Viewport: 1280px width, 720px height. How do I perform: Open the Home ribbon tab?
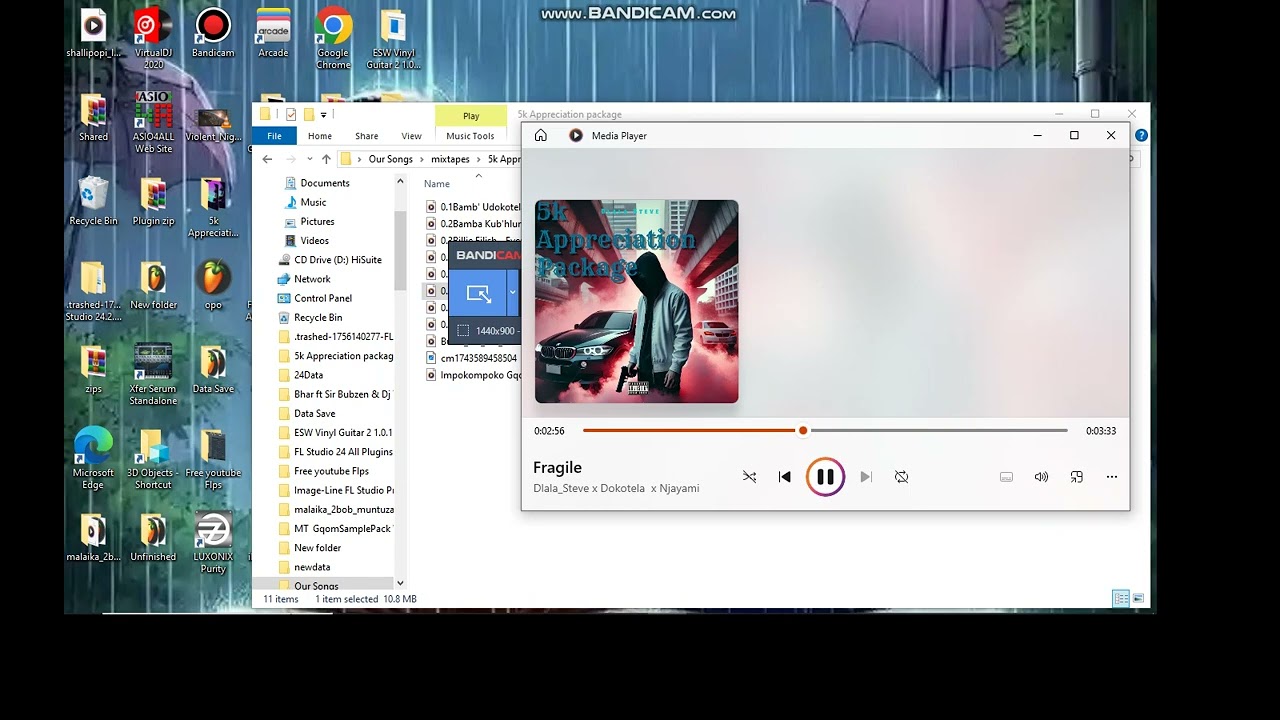320,136
